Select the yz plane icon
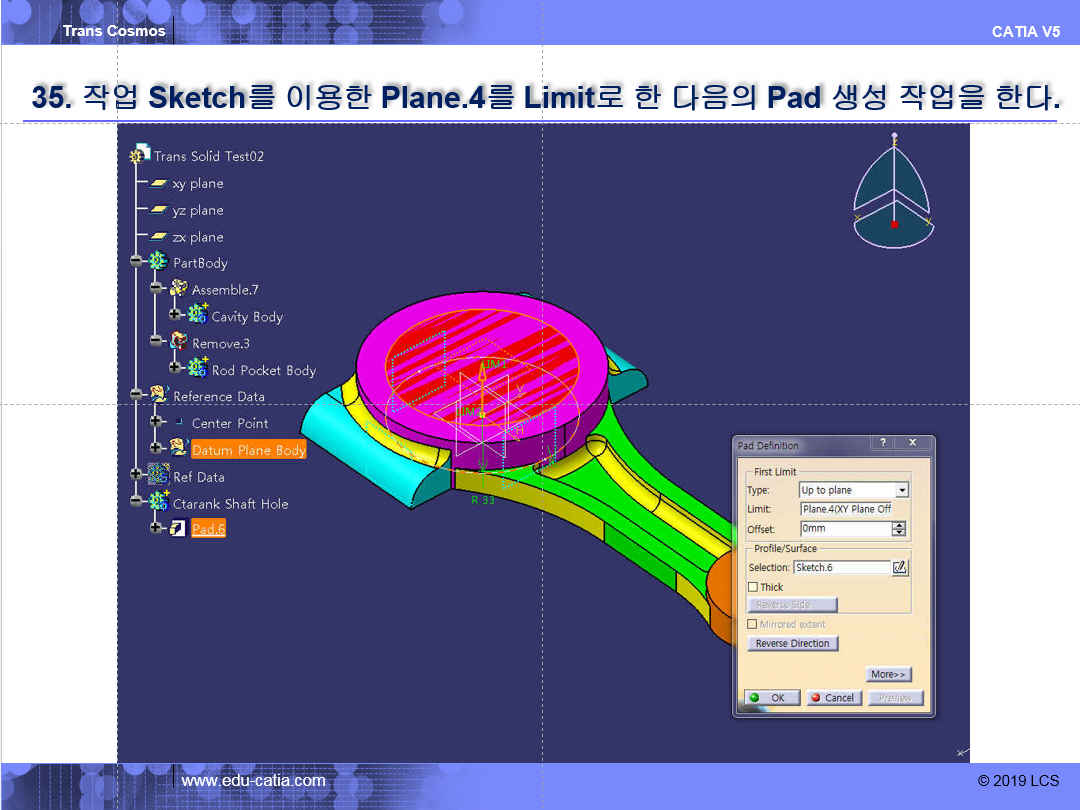 click(159, 211)
